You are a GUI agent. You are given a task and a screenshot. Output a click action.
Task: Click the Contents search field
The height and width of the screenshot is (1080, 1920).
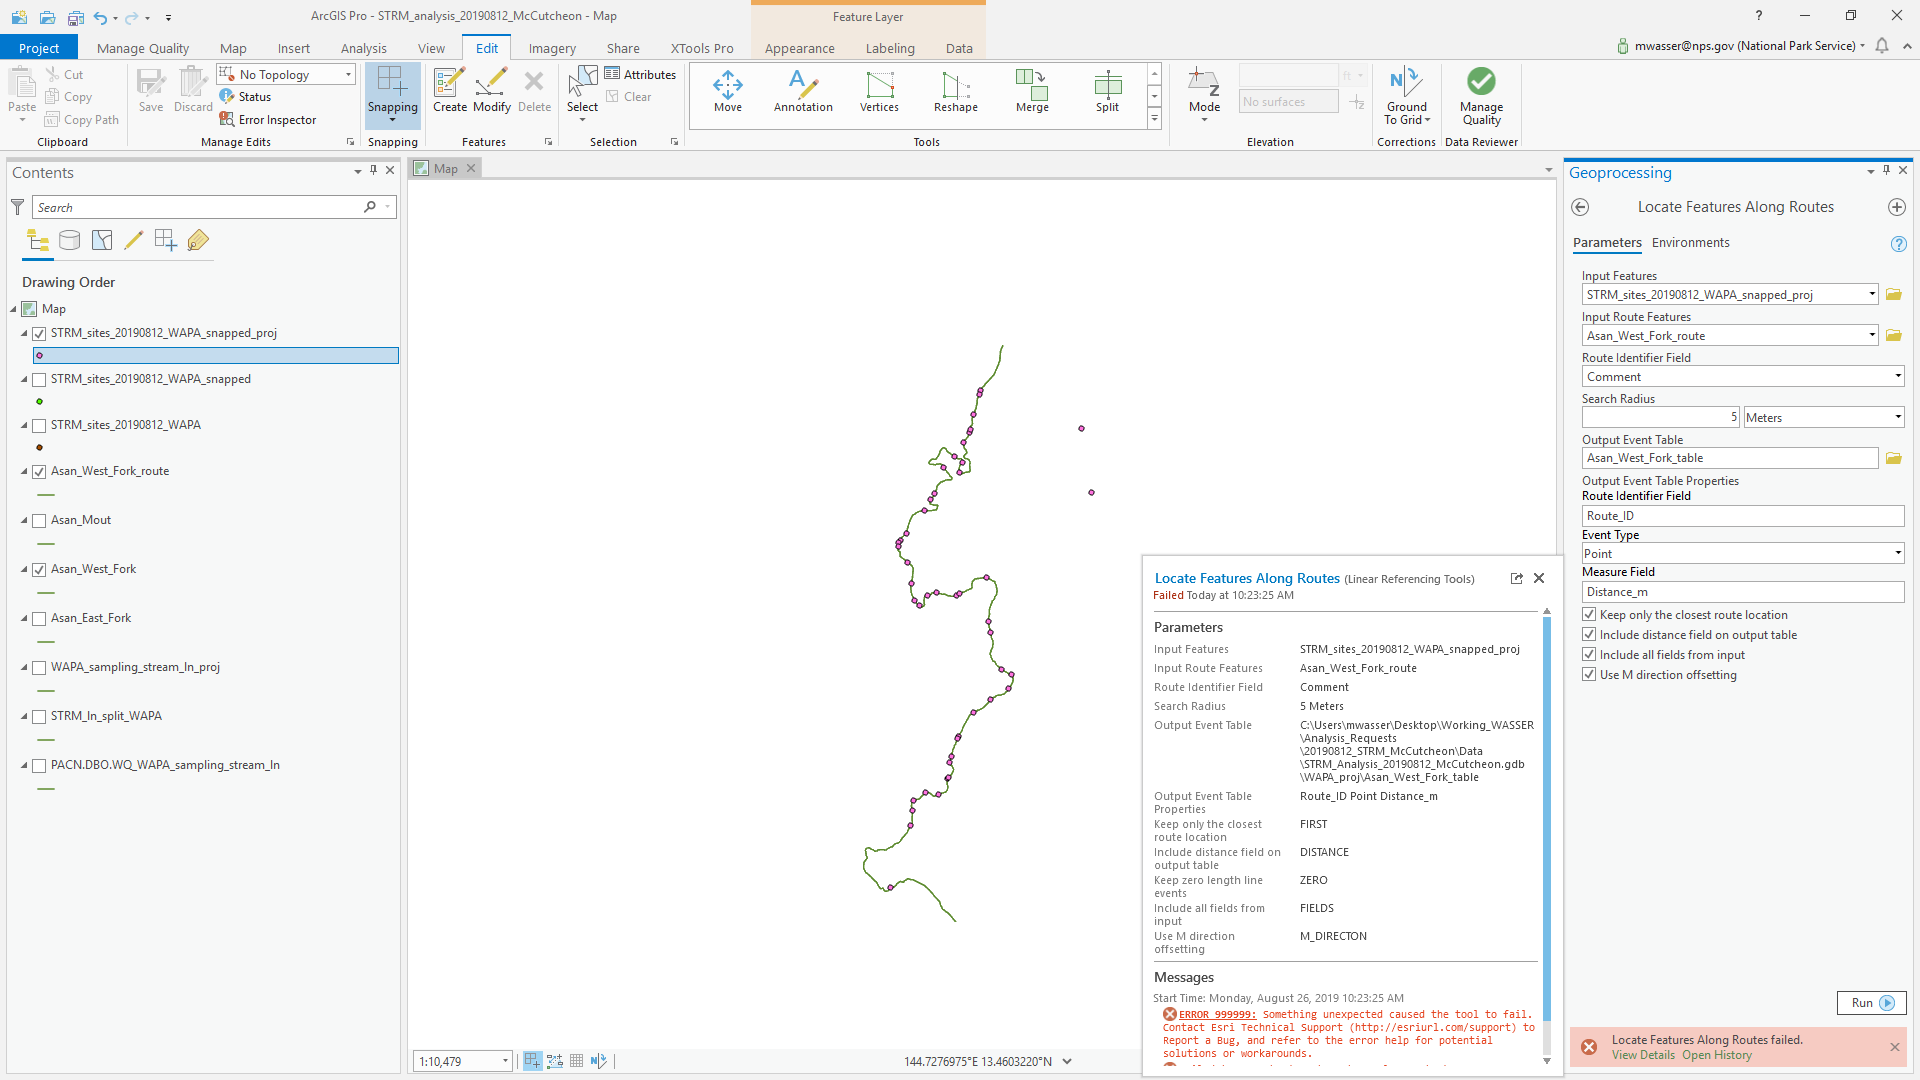[x=198, y=207]
